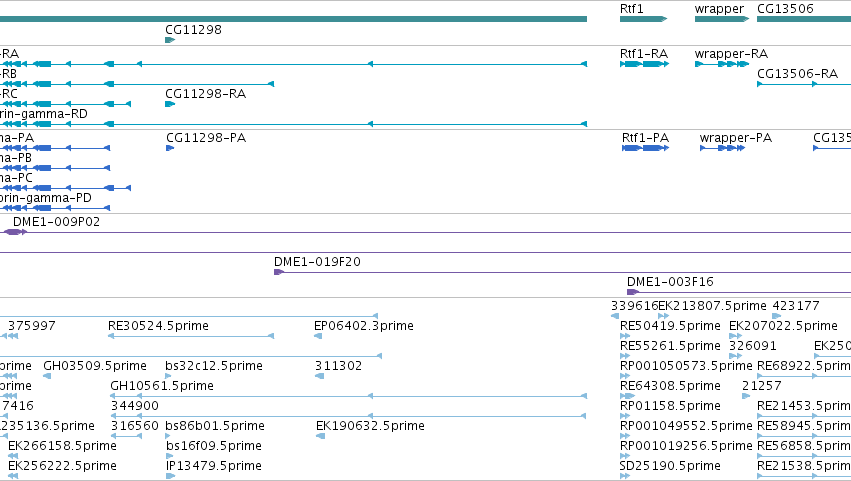Image resolution: width=851 pixels, height=481 pixels.
Task: Select the prin-gamma-PD protein label
Action: [46, 198]
